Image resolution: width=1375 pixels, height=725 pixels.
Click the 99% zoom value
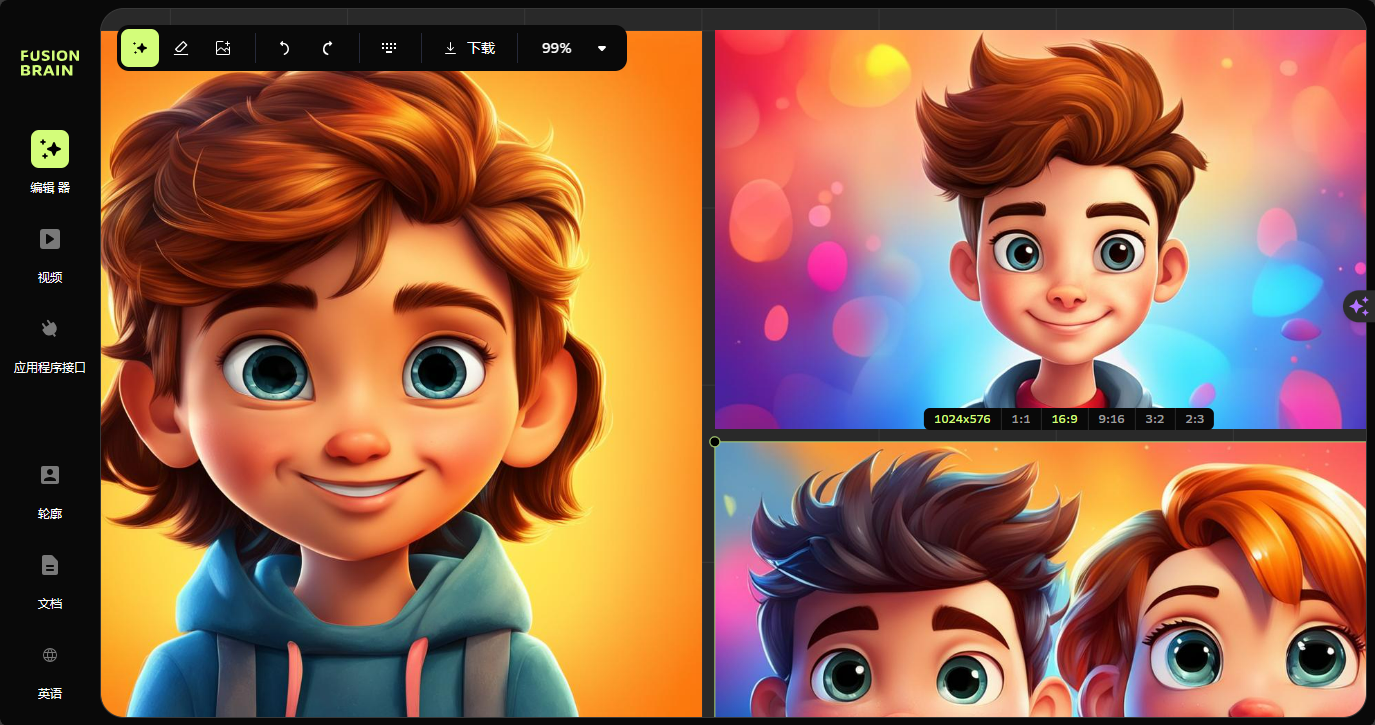pyautogui.click(x=556, y=48)
